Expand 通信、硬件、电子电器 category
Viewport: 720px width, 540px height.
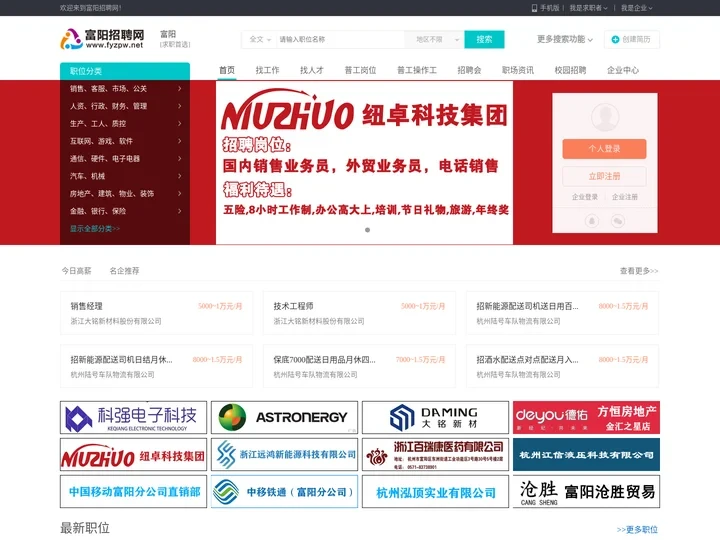[125, 158]
